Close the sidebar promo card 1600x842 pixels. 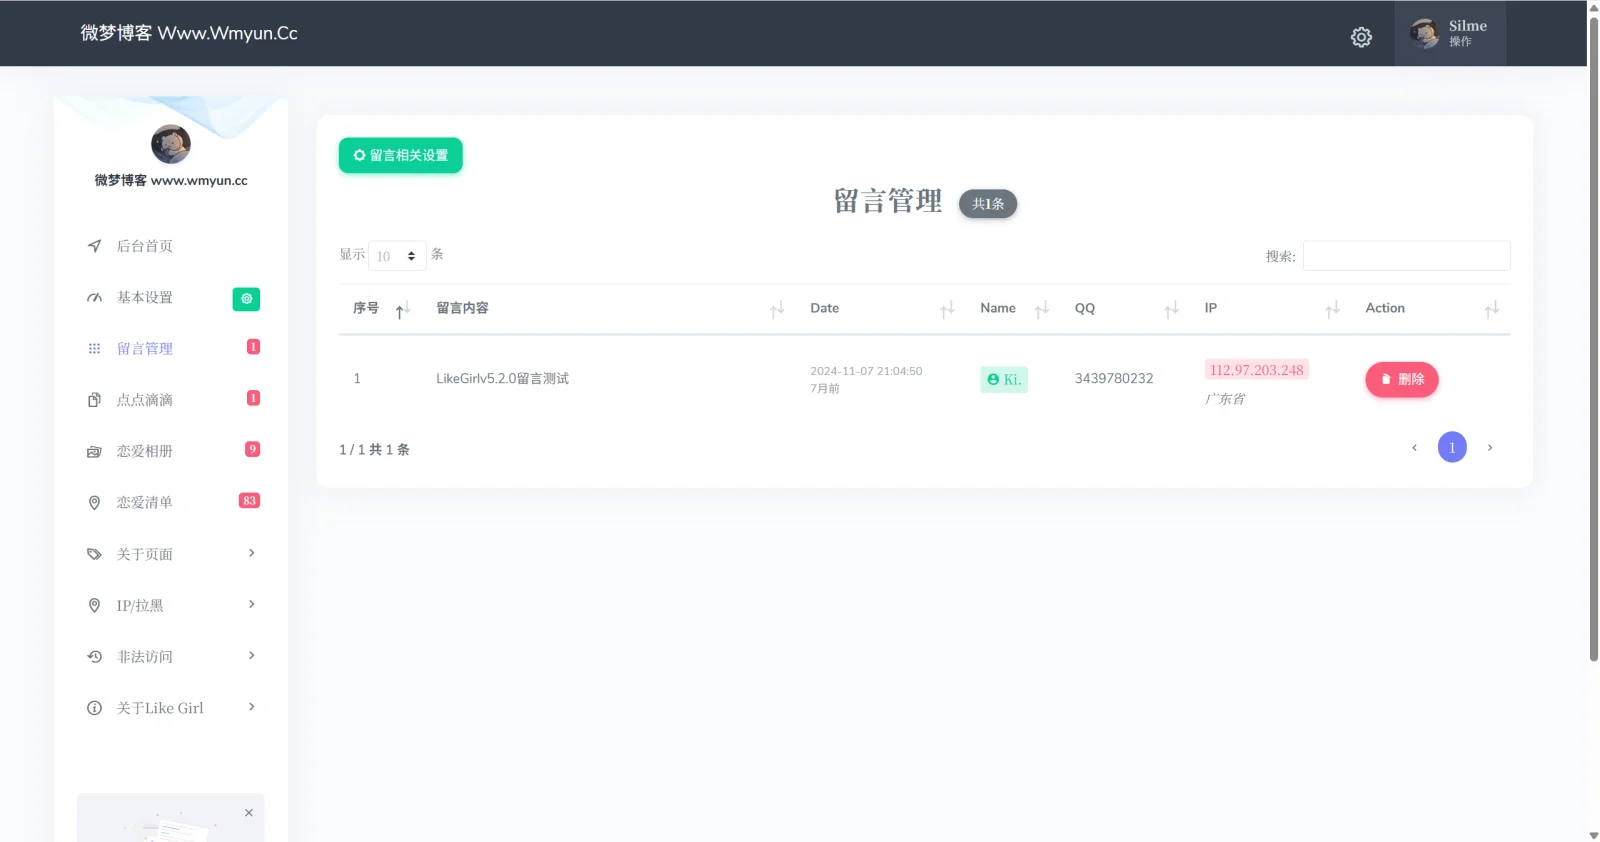pos(249,813)
